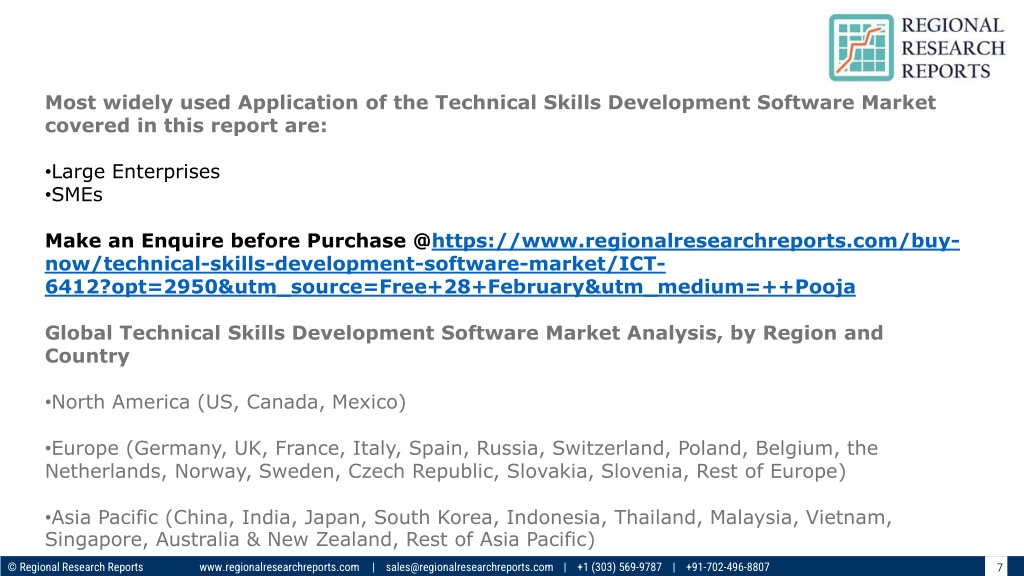Select the '+91-702-496-8807' phone number
This screenshot has width=1024, height=576.
pos(728,567)
